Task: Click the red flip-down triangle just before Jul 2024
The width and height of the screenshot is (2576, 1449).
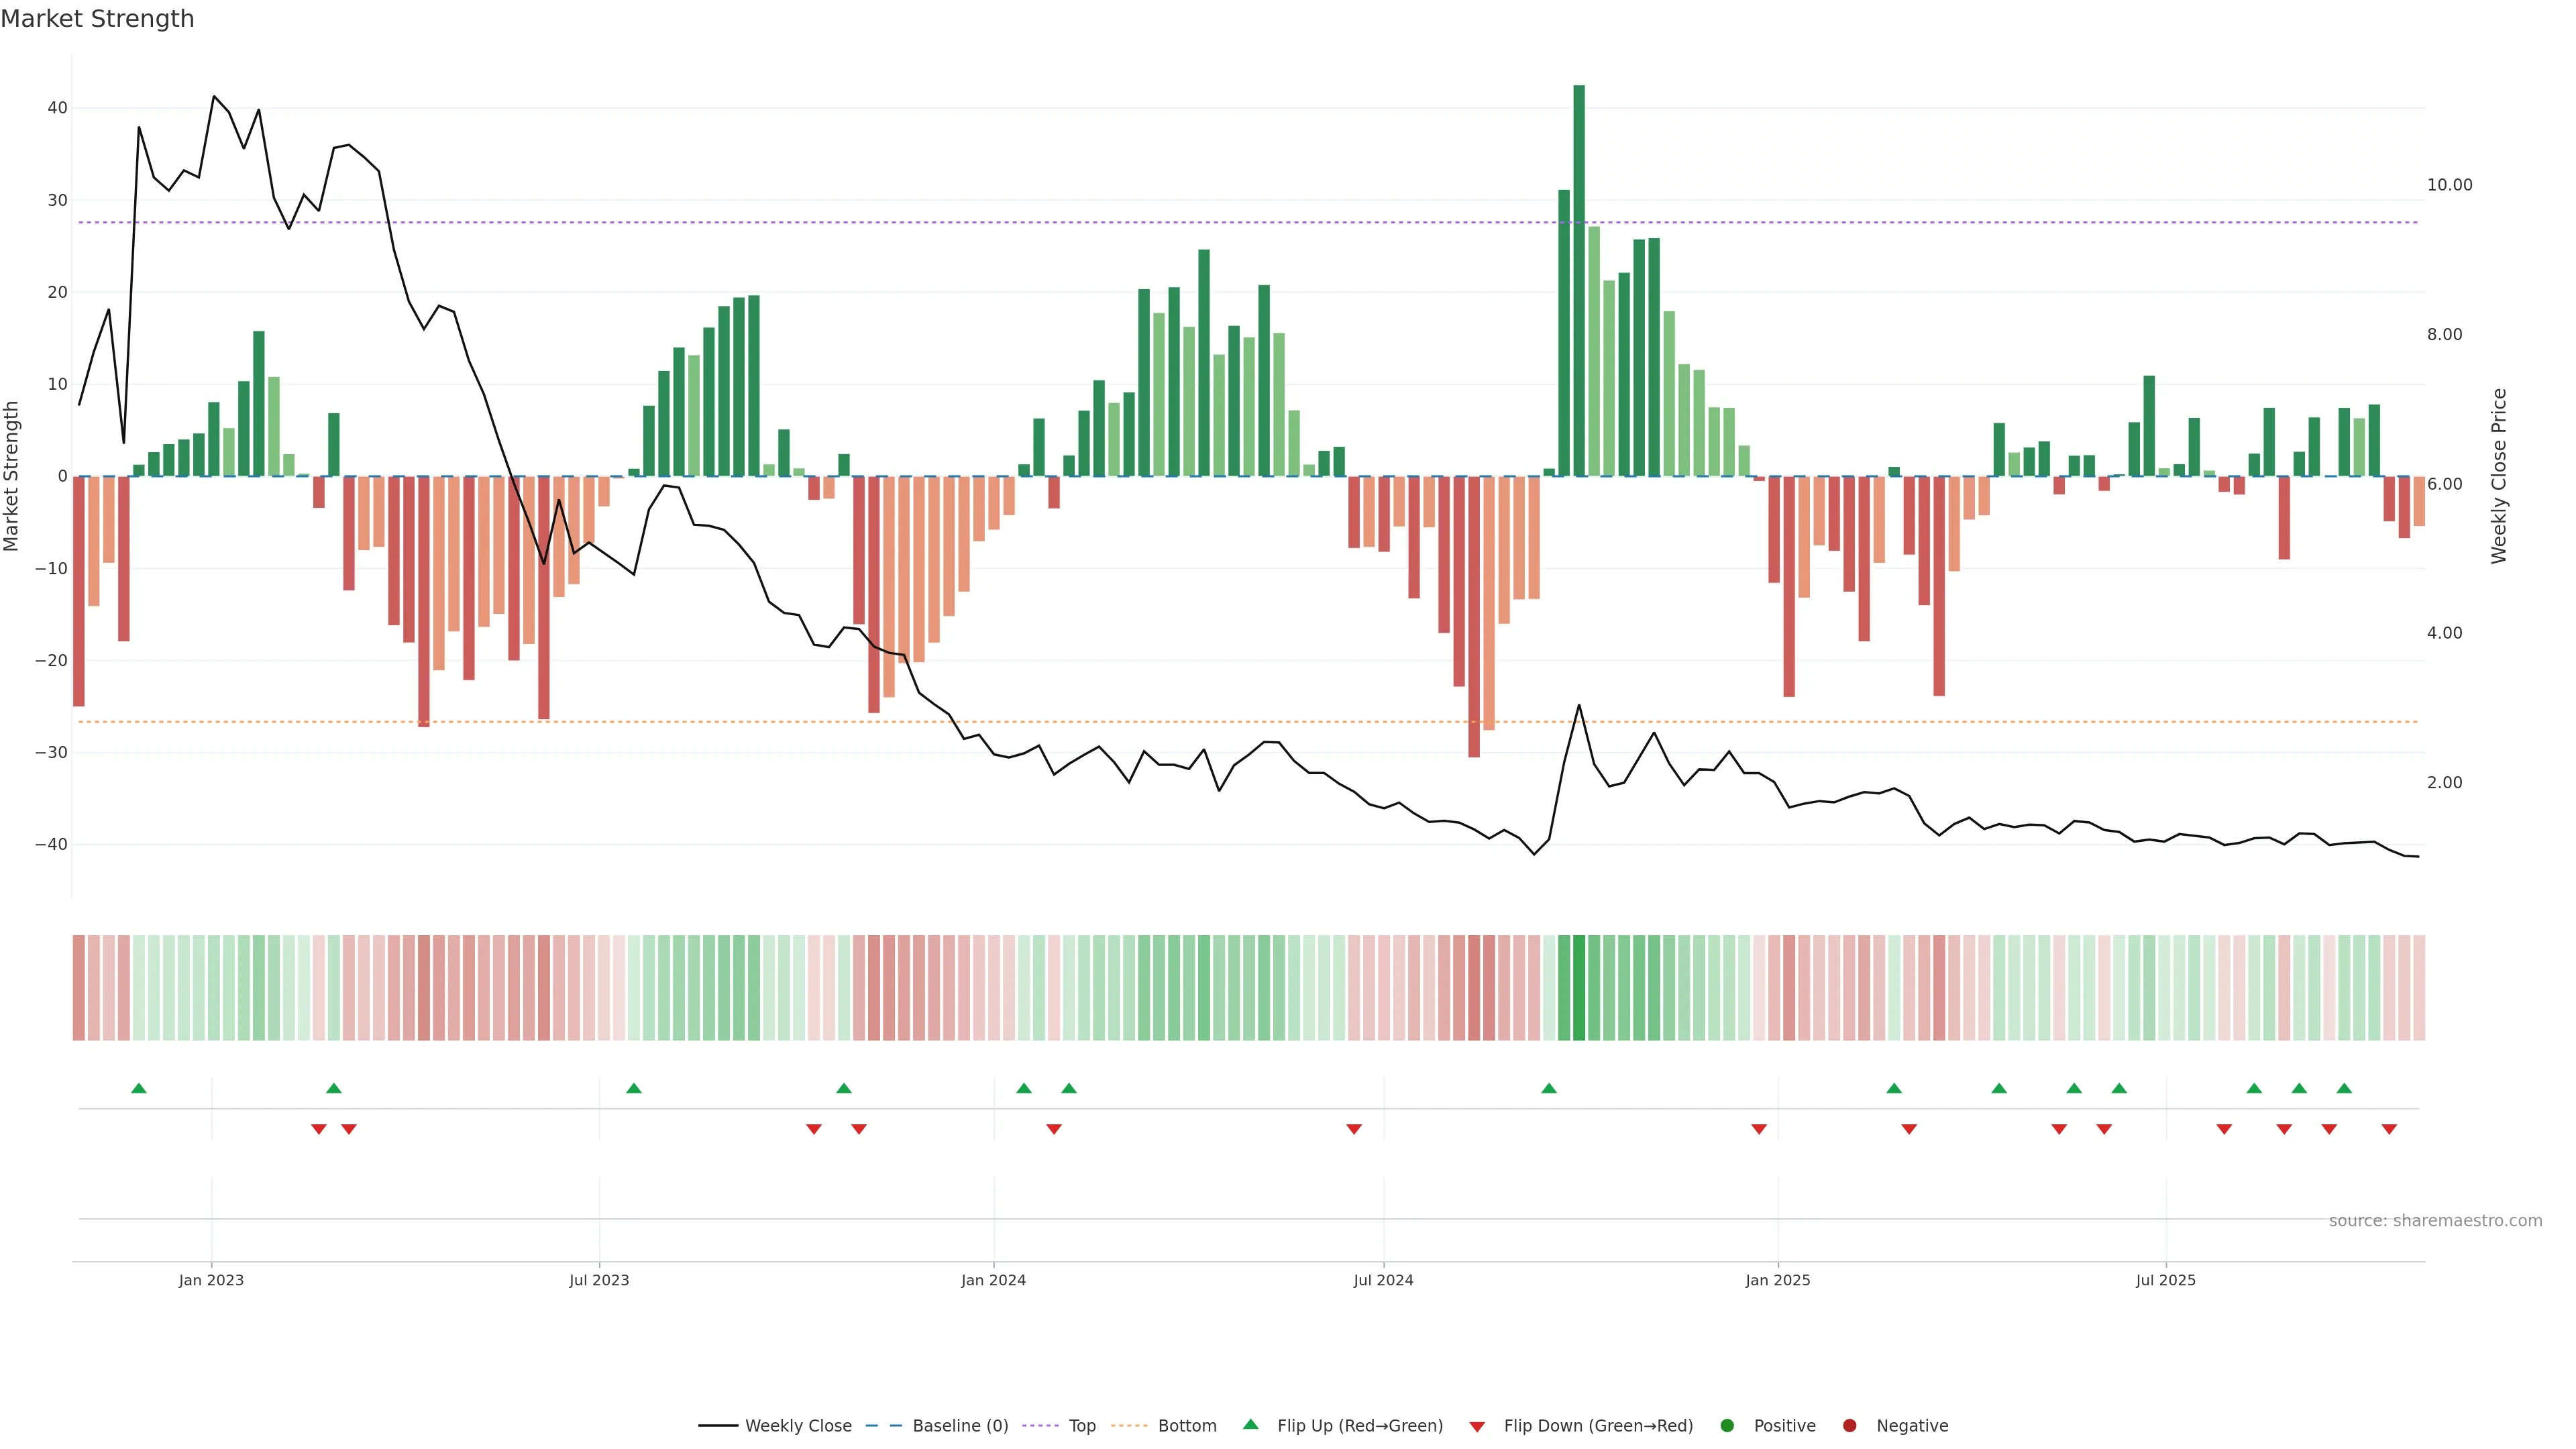Action: [1354, 1129]
